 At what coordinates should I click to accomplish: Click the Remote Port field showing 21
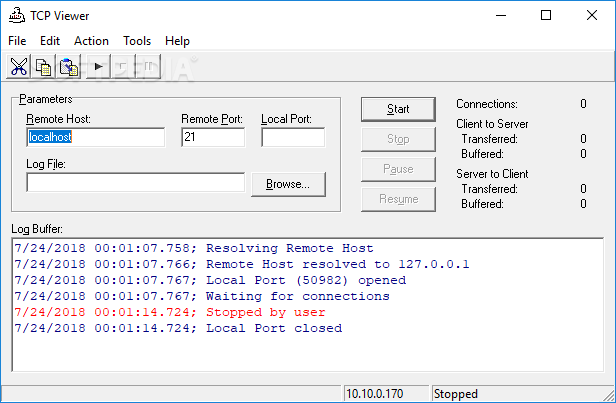coord(213,137)
